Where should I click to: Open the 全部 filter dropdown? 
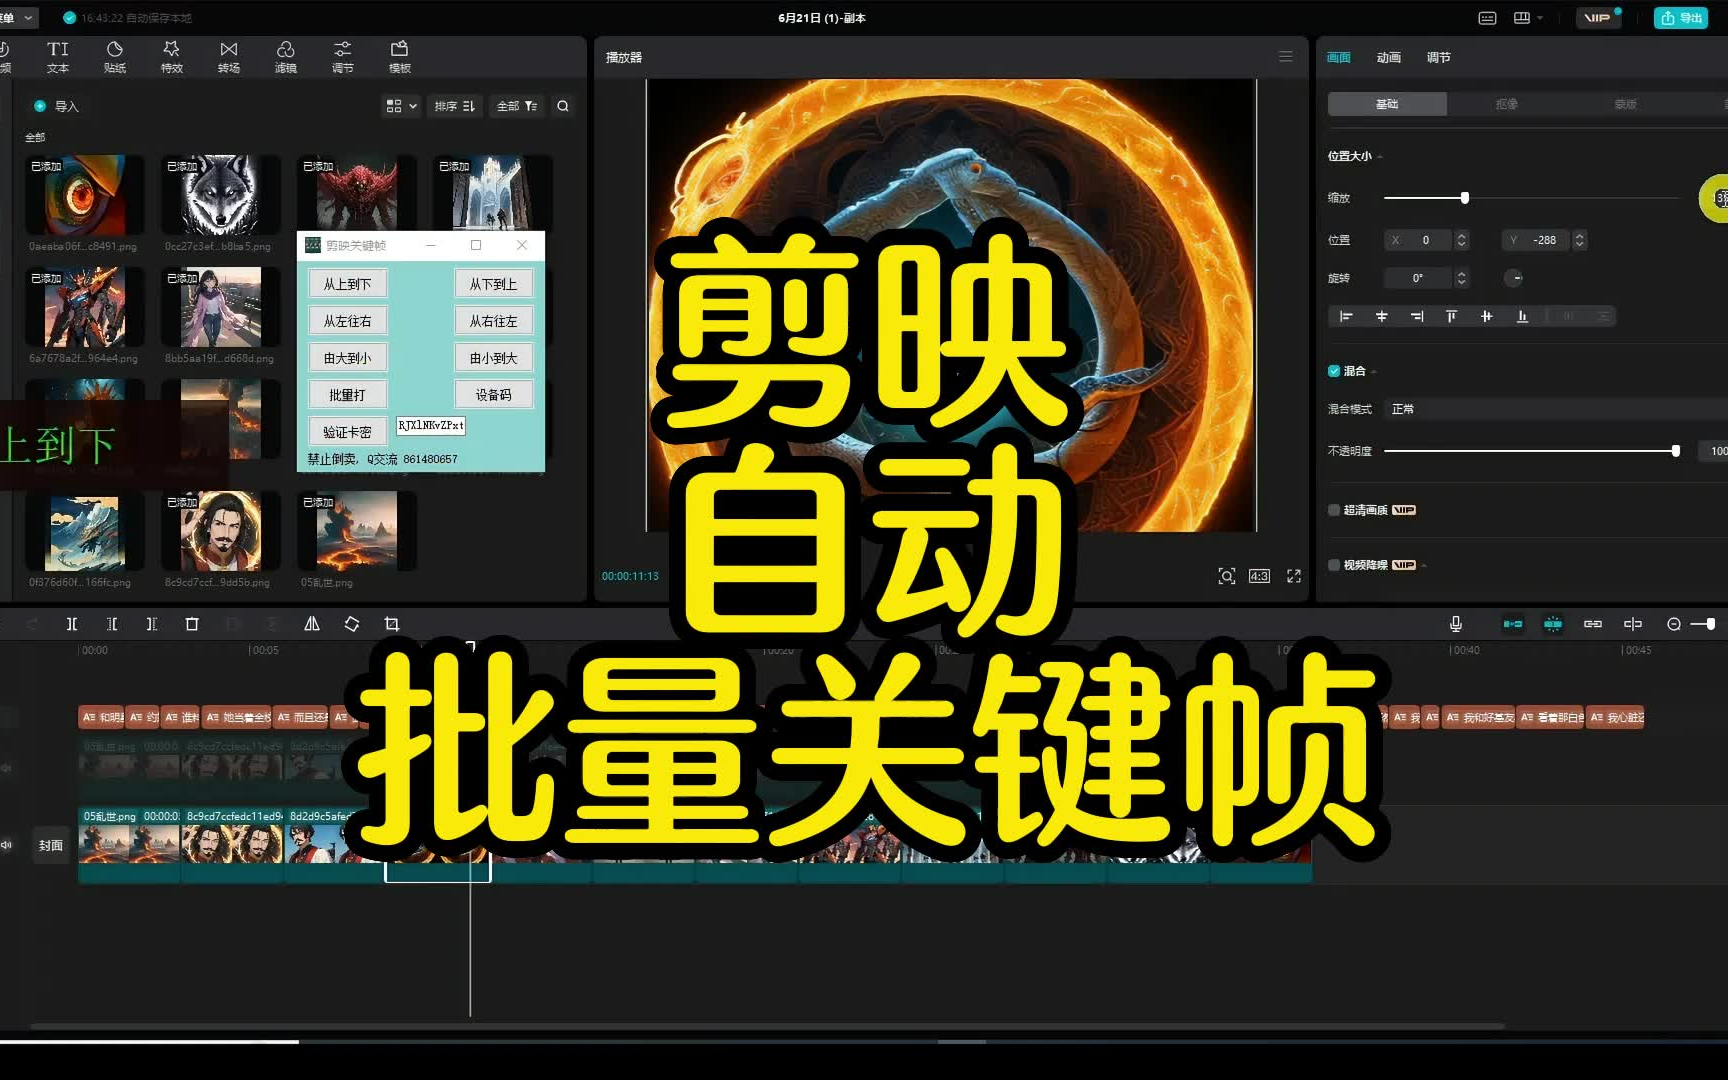(x=517, y=106)
